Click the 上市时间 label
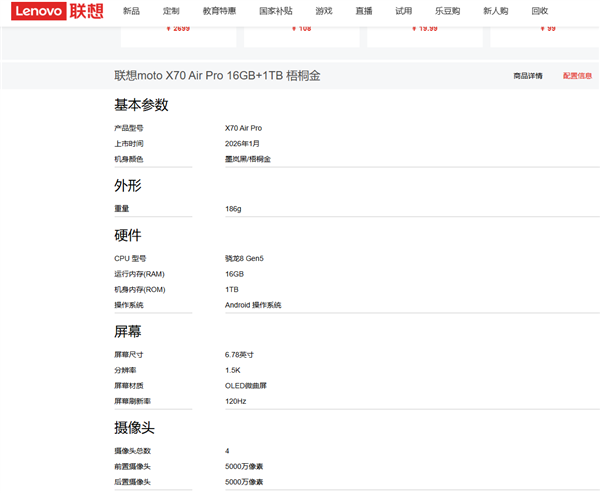The width and height of the screenshot is (600, 493). pos(129,144)
